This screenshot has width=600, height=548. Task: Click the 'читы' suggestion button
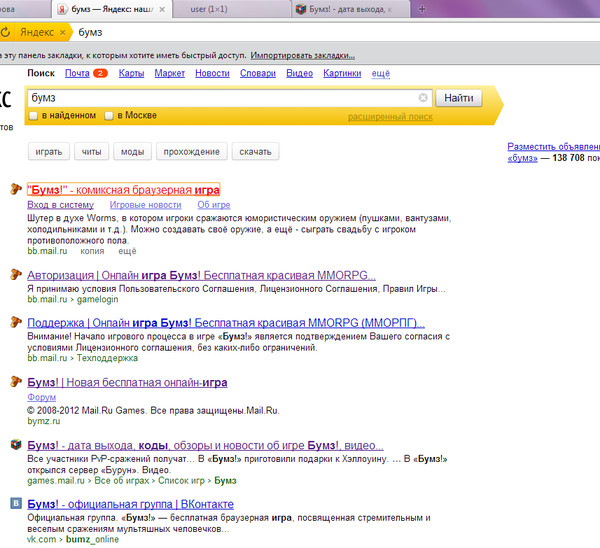tap(91, 152)
